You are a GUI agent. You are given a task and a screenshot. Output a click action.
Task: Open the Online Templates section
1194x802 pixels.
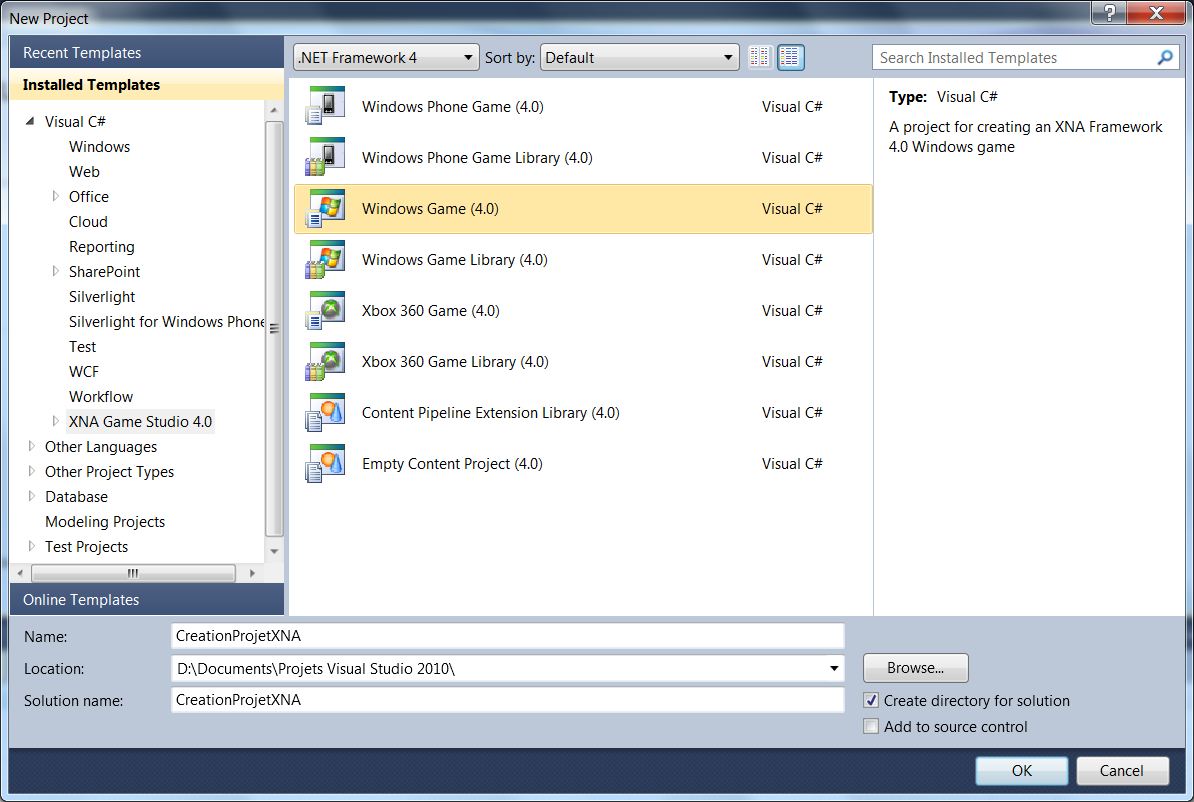pos(81,600)
